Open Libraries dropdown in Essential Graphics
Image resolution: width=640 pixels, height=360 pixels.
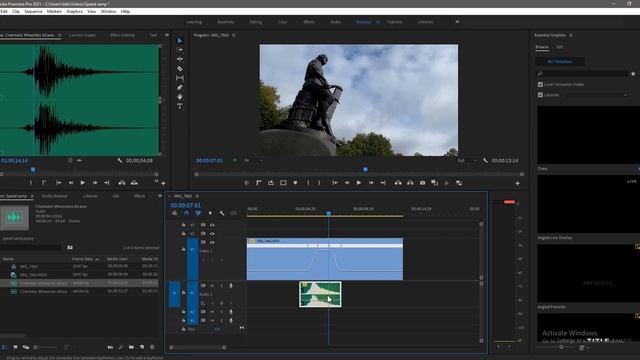[x=597, y=95]
